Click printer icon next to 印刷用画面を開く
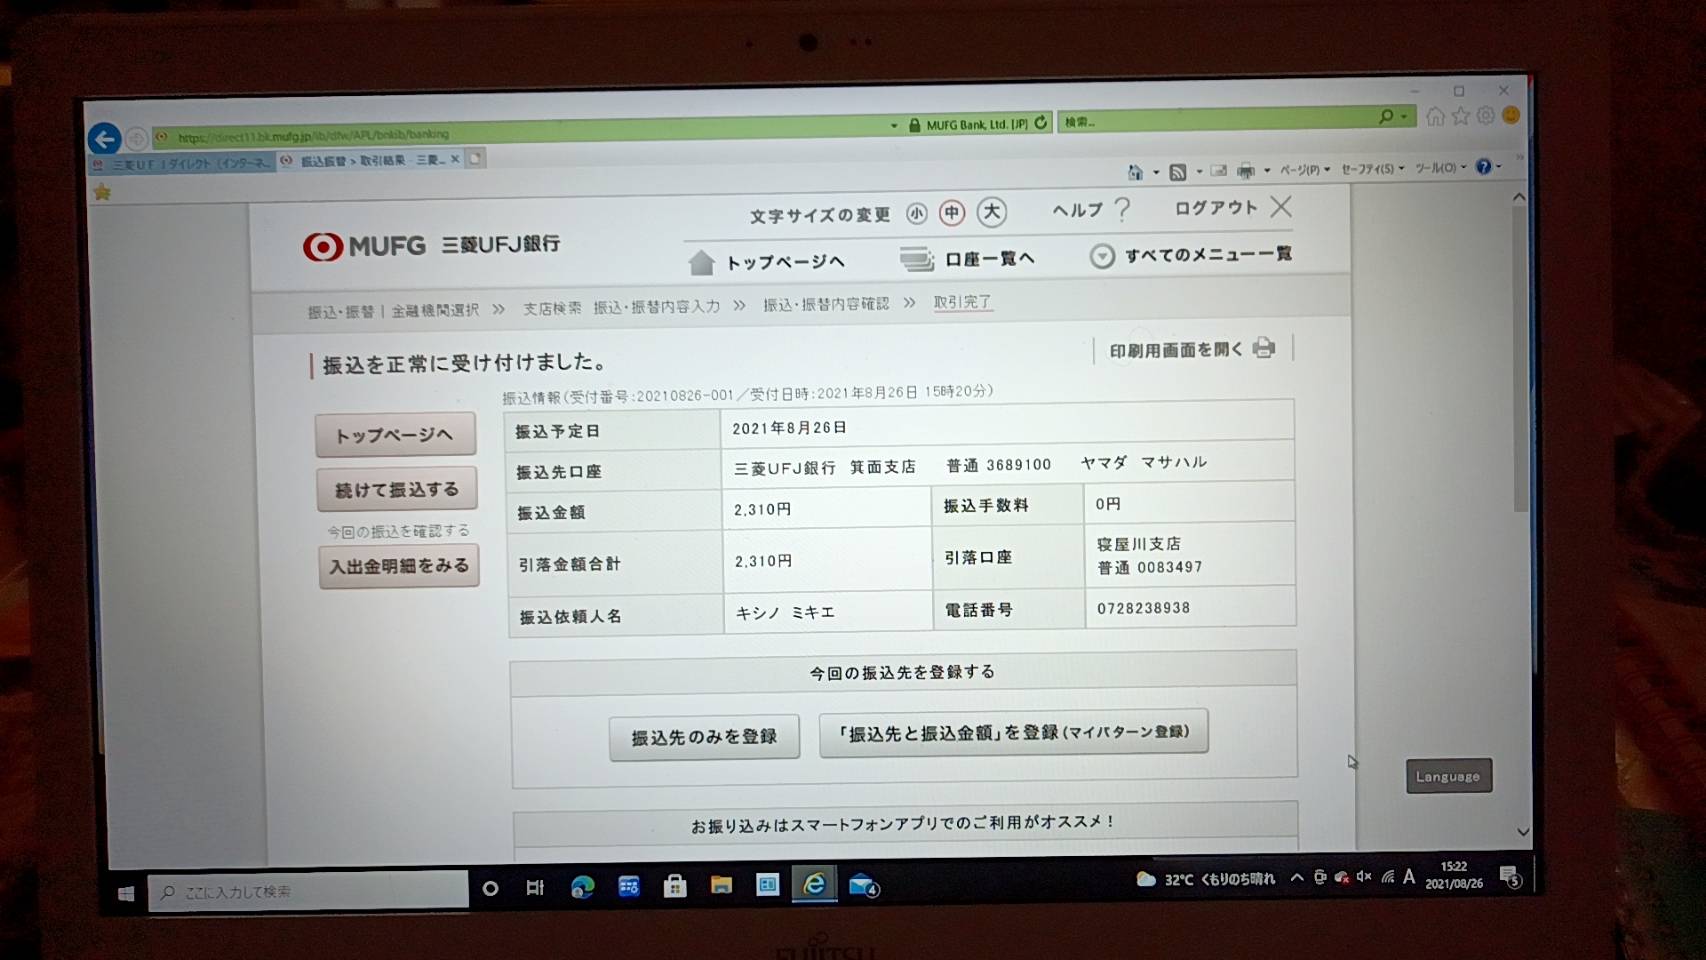 [x=1264, y=348]
